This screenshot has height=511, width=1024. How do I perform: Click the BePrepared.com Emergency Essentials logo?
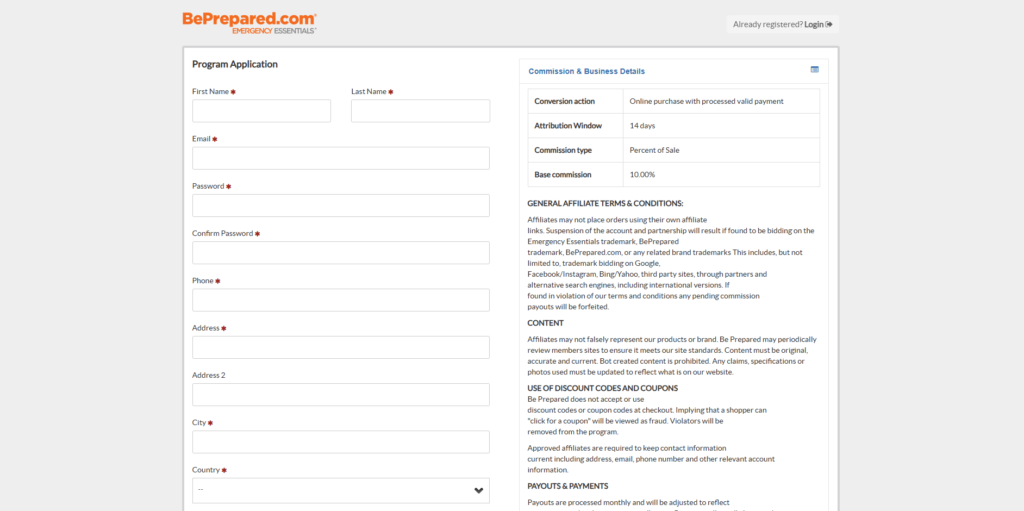pyautogui.click(x=249, y=22)
